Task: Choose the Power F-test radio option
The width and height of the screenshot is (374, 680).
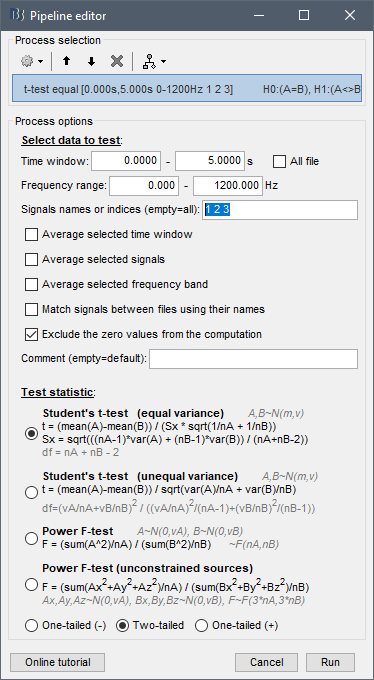Action: [31, 538]
